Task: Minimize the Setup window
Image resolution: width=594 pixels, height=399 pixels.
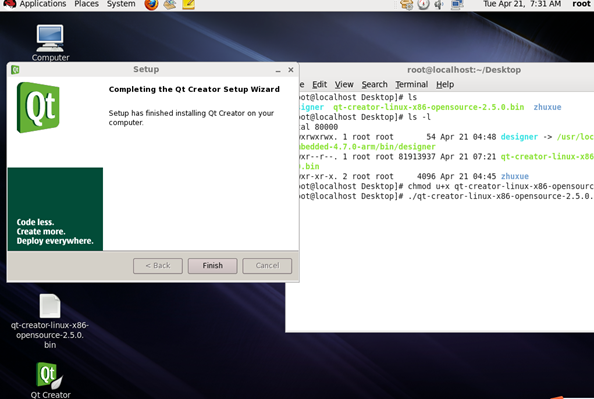Action: [278, 70]
